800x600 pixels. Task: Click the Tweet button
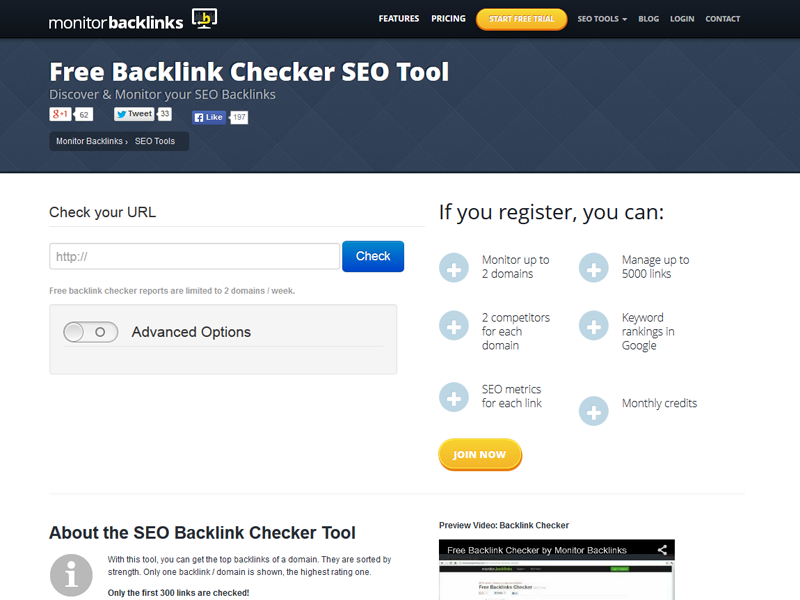[135, 114]
